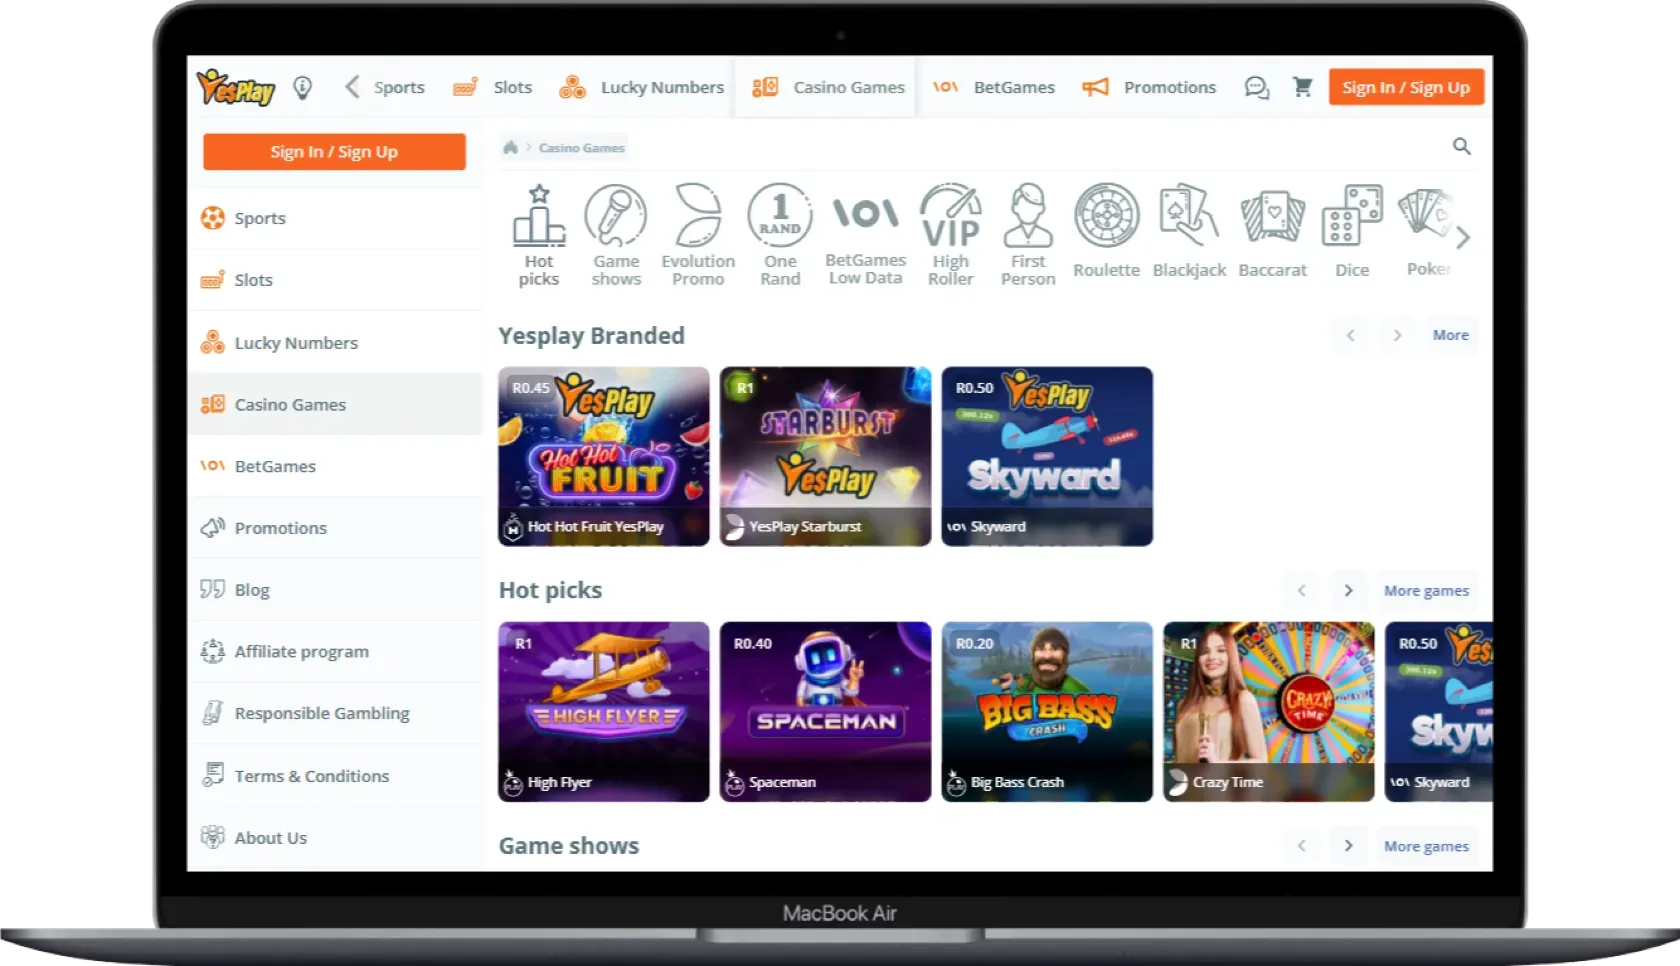Open Promotions in top navigation
This screenshot has height=966, width=1680.
tap(1149, 87)
